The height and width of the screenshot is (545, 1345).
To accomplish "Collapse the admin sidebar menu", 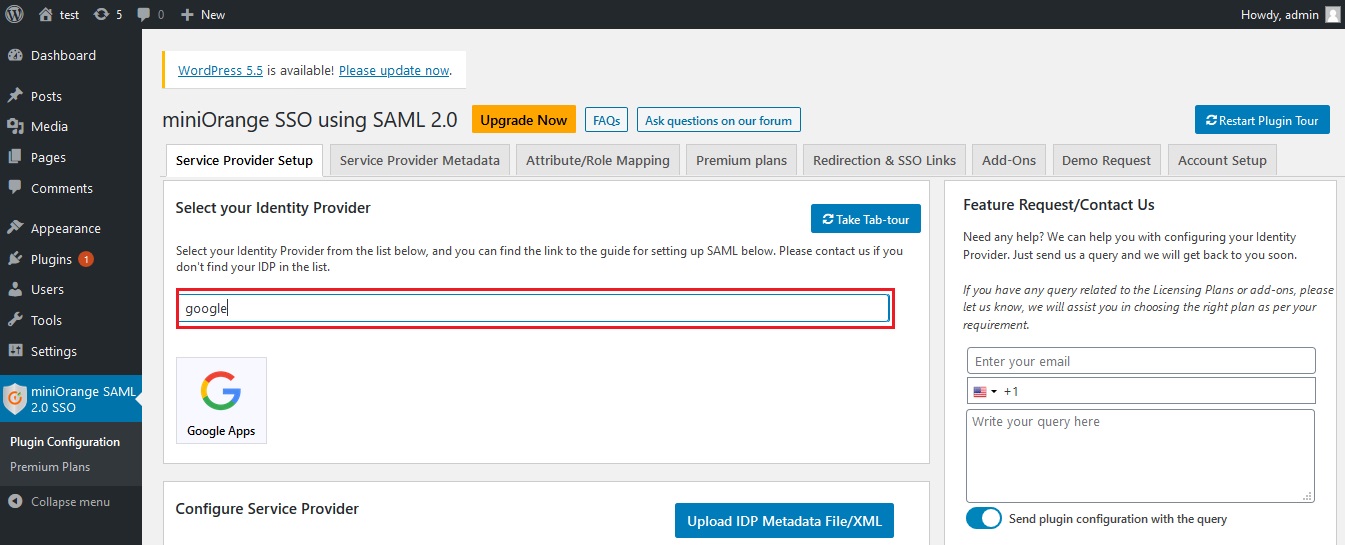I will click(x=60, y=501).
